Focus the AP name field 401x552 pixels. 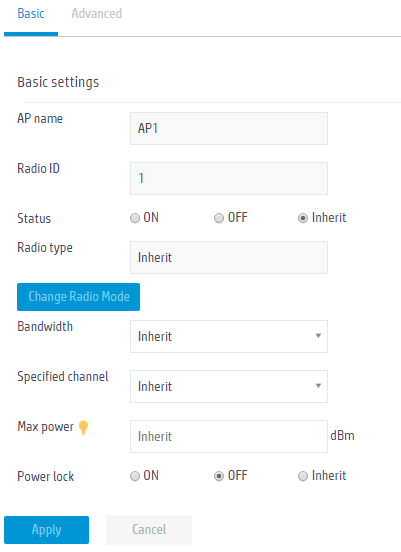pos(229,128)
